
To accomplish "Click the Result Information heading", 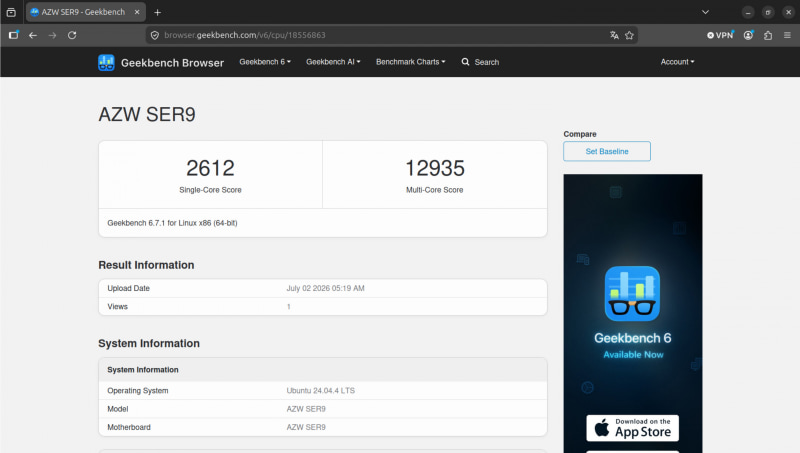I will pos(146,265).
